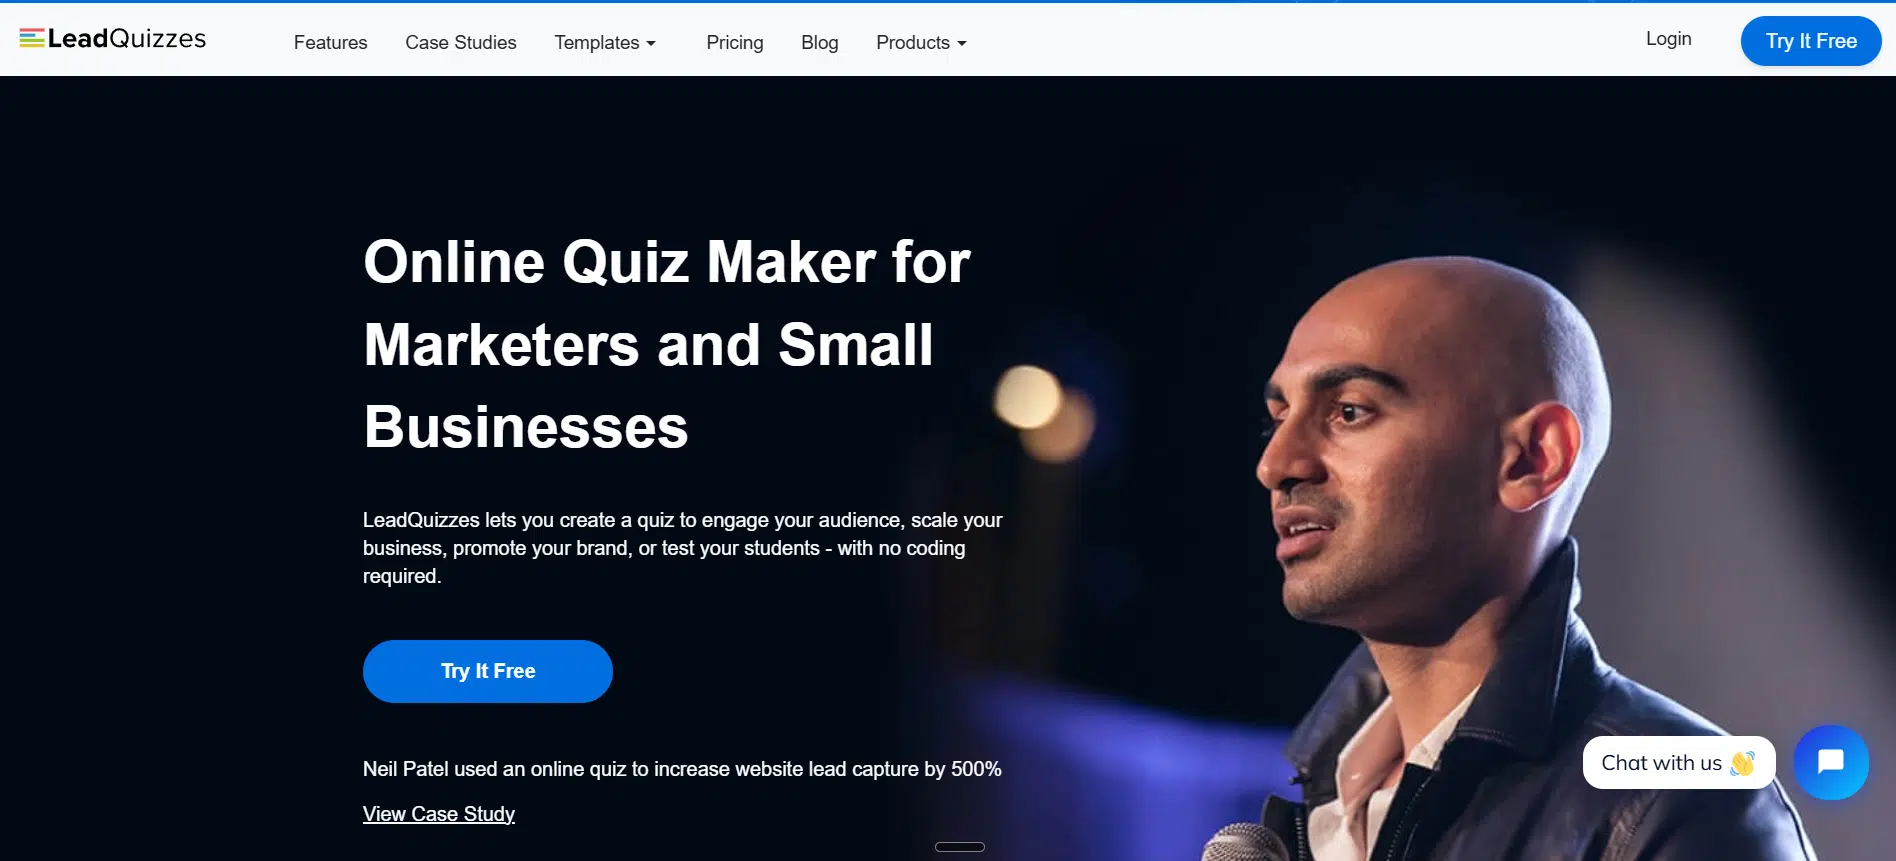The height and width of the screenshot is (861, 1896).
Task: Visit the Blog link
Action: [820, 43]
